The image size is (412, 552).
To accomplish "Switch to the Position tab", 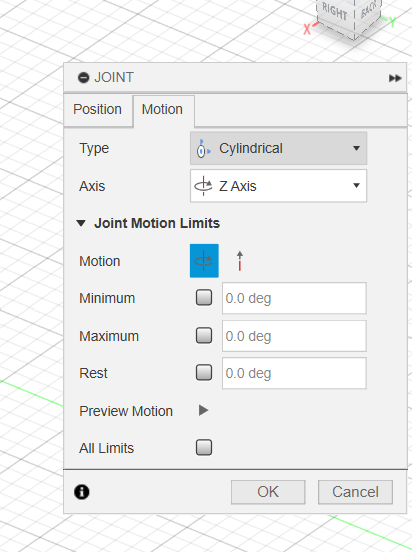I will (x=98, y=109).
